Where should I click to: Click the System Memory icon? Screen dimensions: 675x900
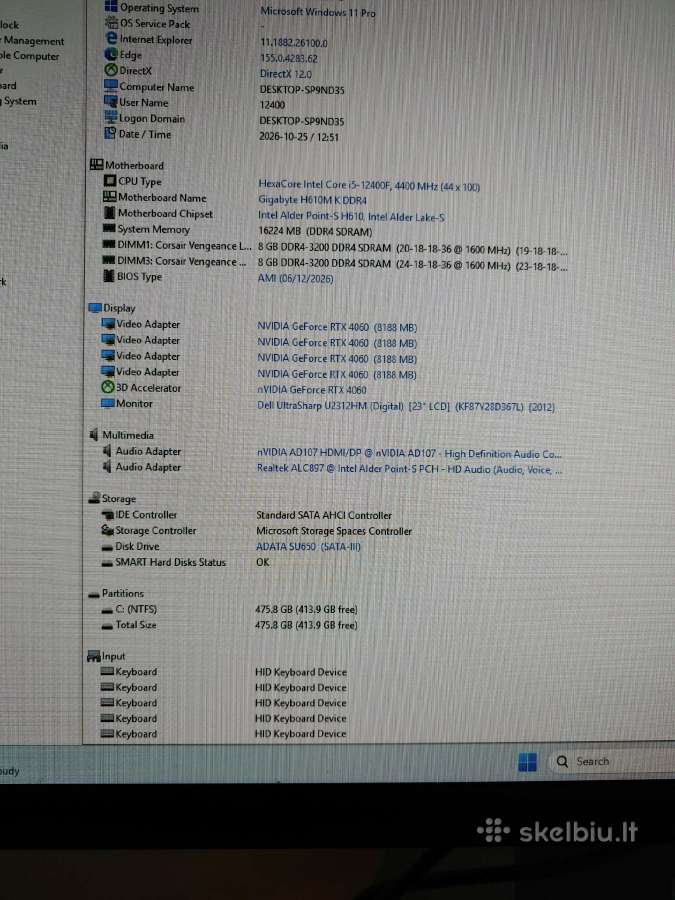(x=109, y=228)
